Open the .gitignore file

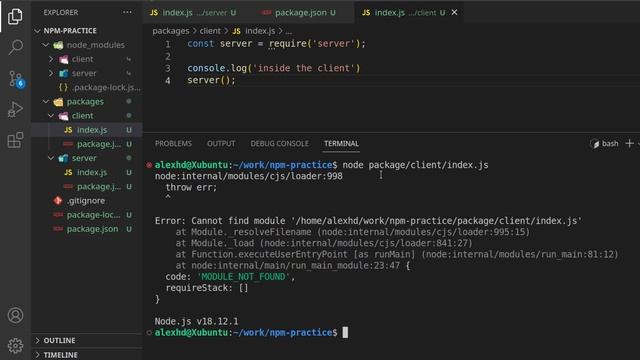click(x=87, y=200)
